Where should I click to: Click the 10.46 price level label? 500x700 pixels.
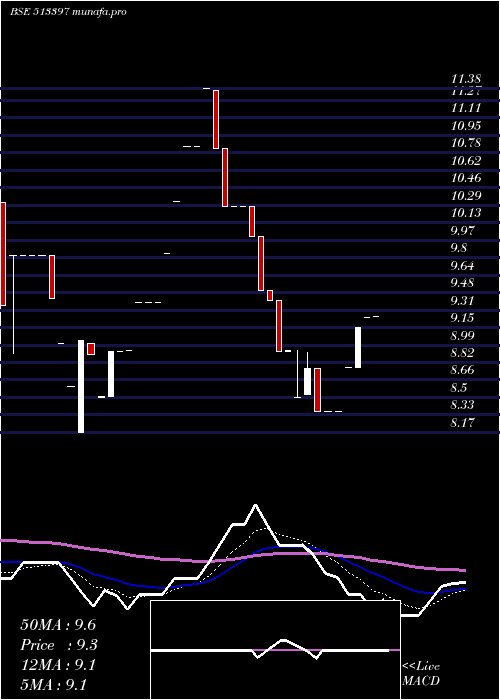[466, 178]
